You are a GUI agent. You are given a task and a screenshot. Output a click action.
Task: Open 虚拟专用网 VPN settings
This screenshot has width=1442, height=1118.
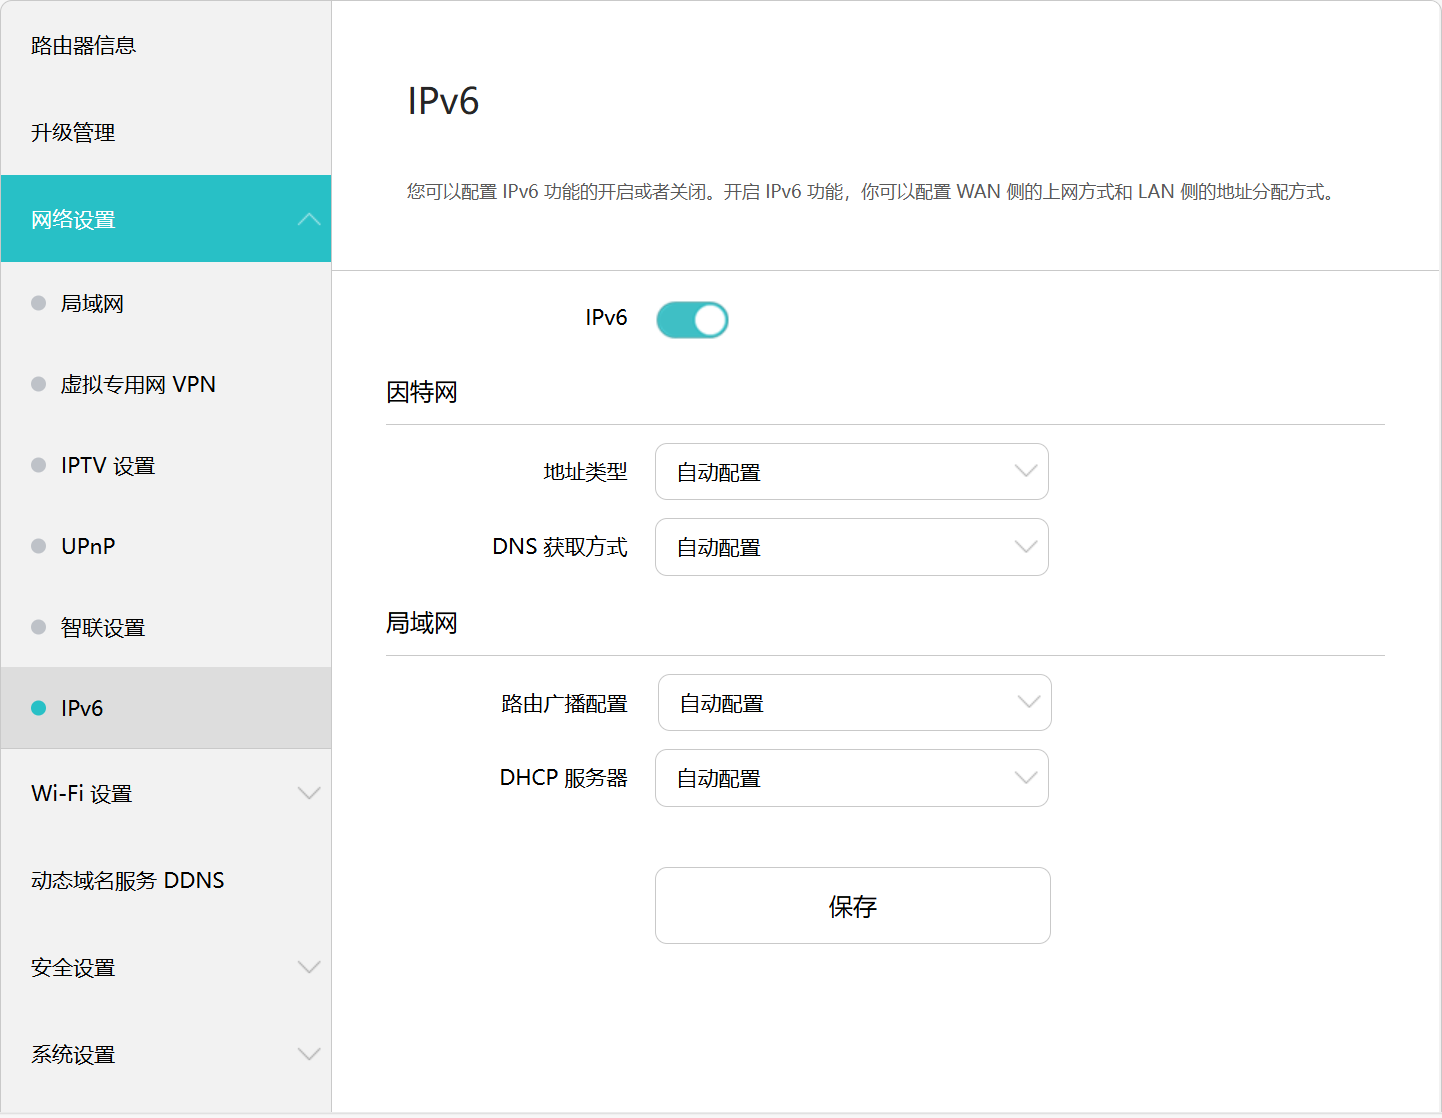click(x=166, y=384)
